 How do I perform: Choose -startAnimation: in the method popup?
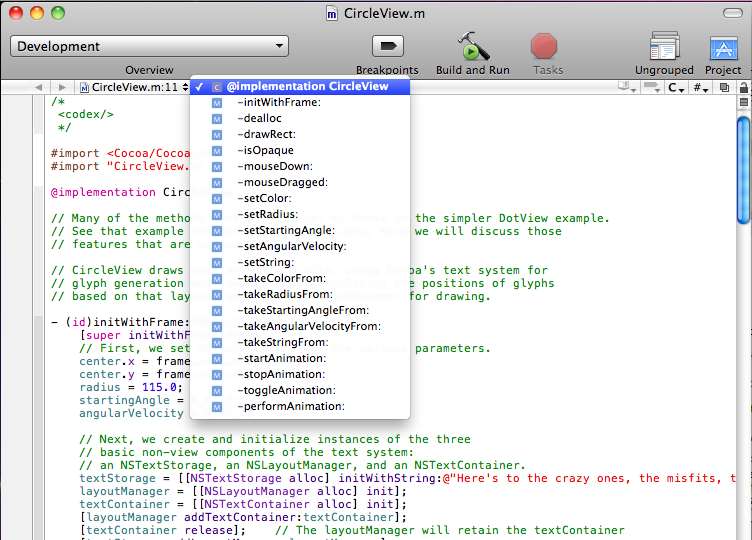click(x=281, y=358)
